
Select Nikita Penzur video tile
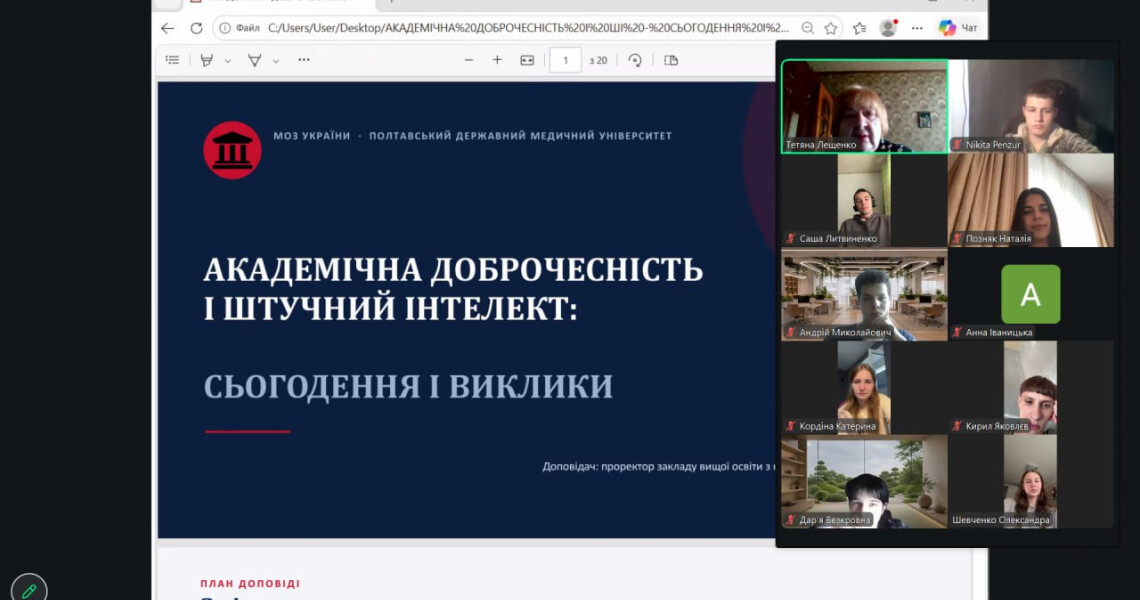point(1031,106)
